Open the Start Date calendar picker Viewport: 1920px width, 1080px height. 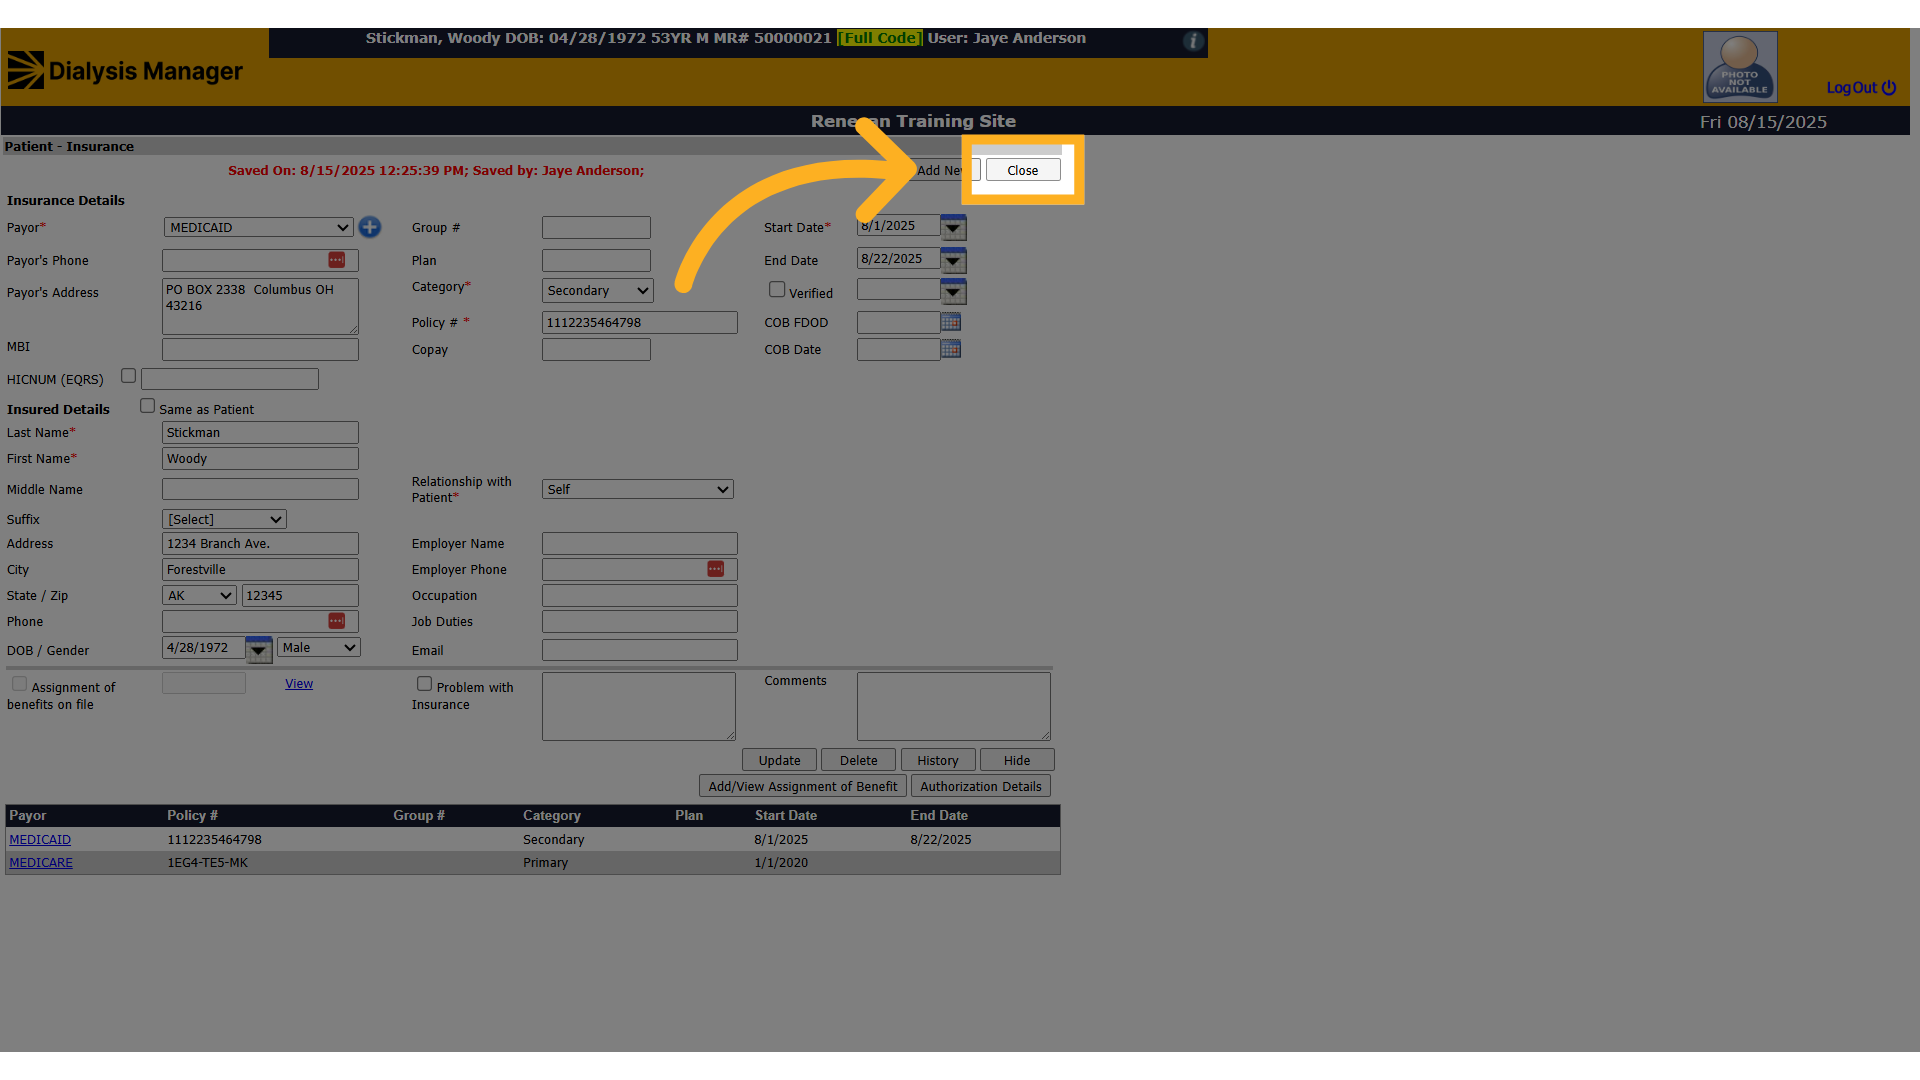[x=953, y=227]
